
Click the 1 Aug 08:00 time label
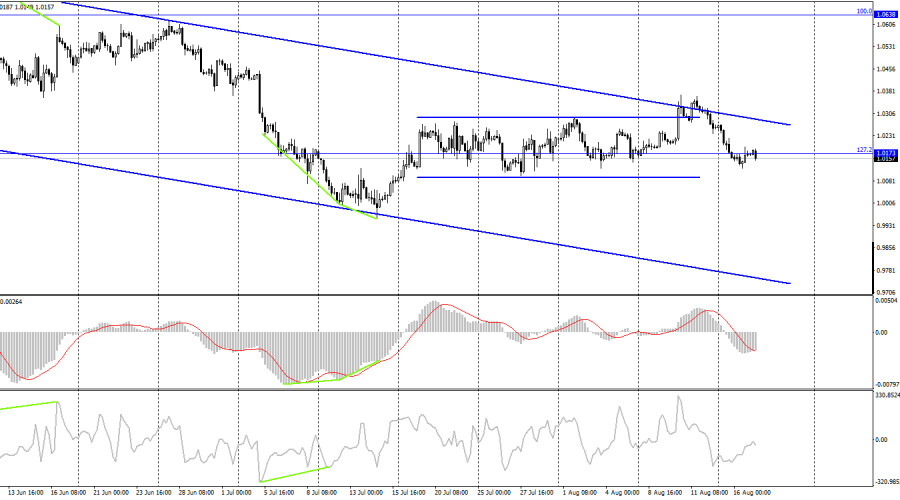579,493
